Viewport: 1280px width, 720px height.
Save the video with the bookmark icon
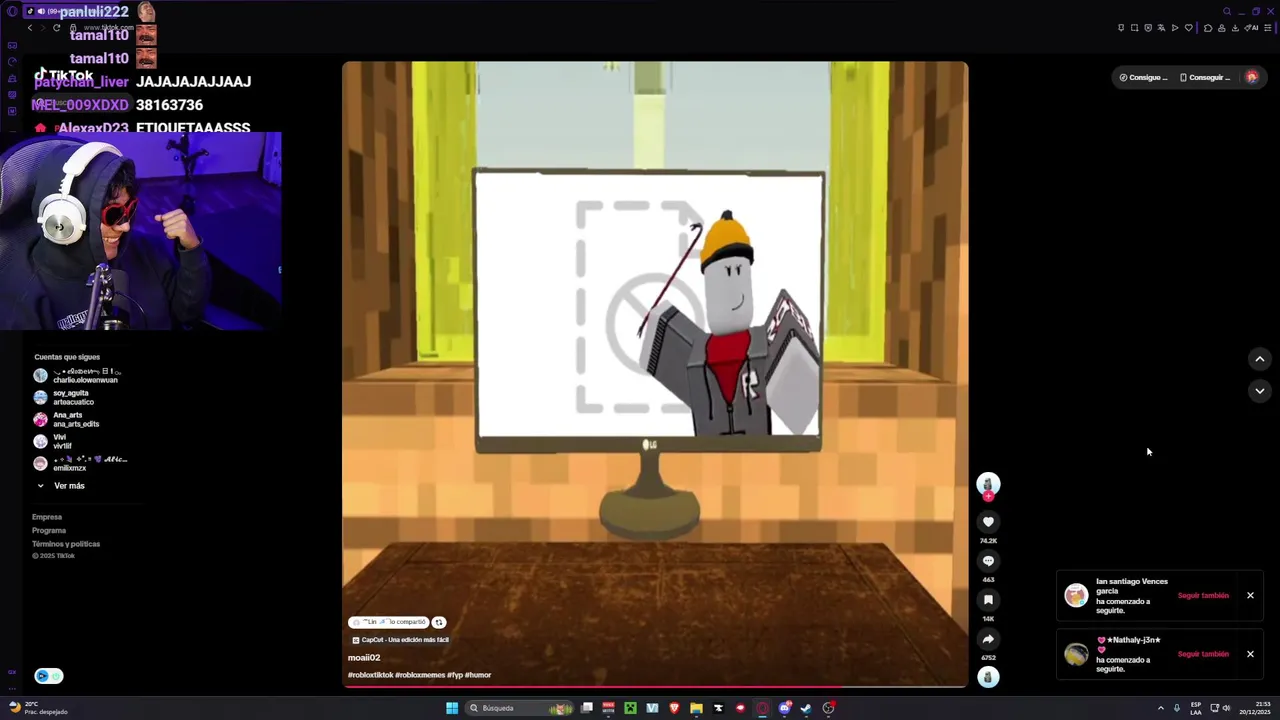[988, 600]
